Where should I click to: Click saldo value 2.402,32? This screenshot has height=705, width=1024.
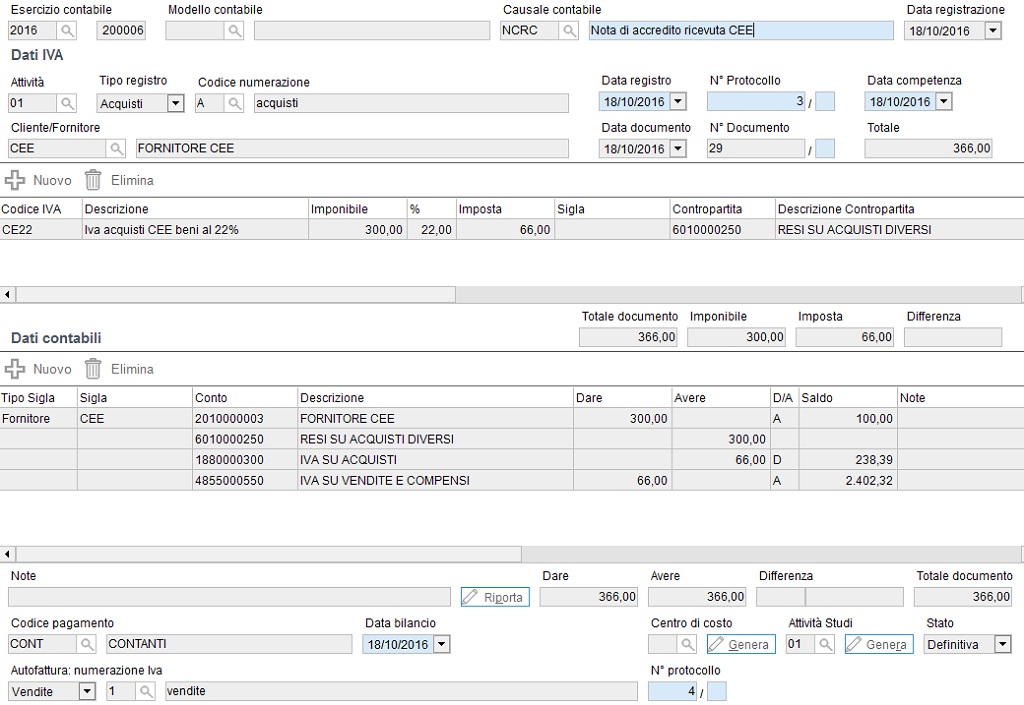tap(848, 481)
